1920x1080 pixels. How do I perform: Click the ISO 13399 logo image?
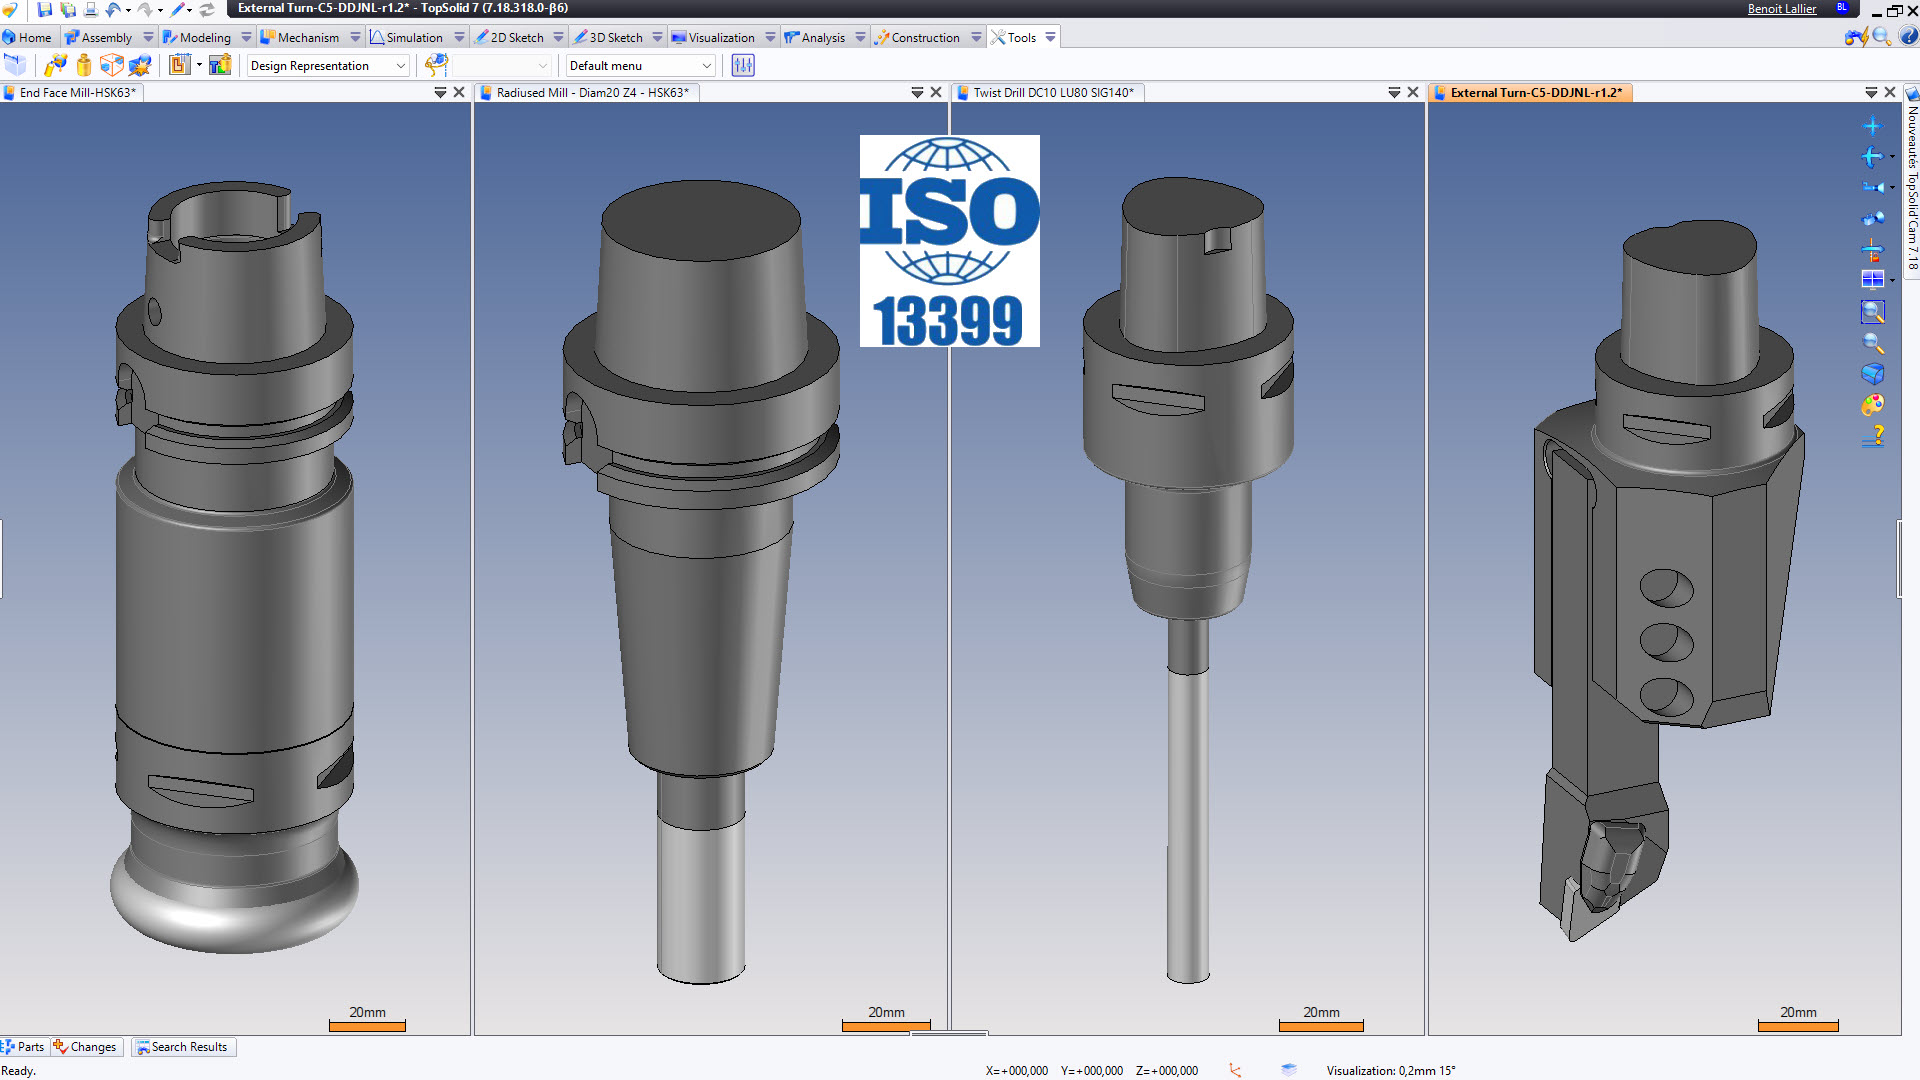pos(949,241)
